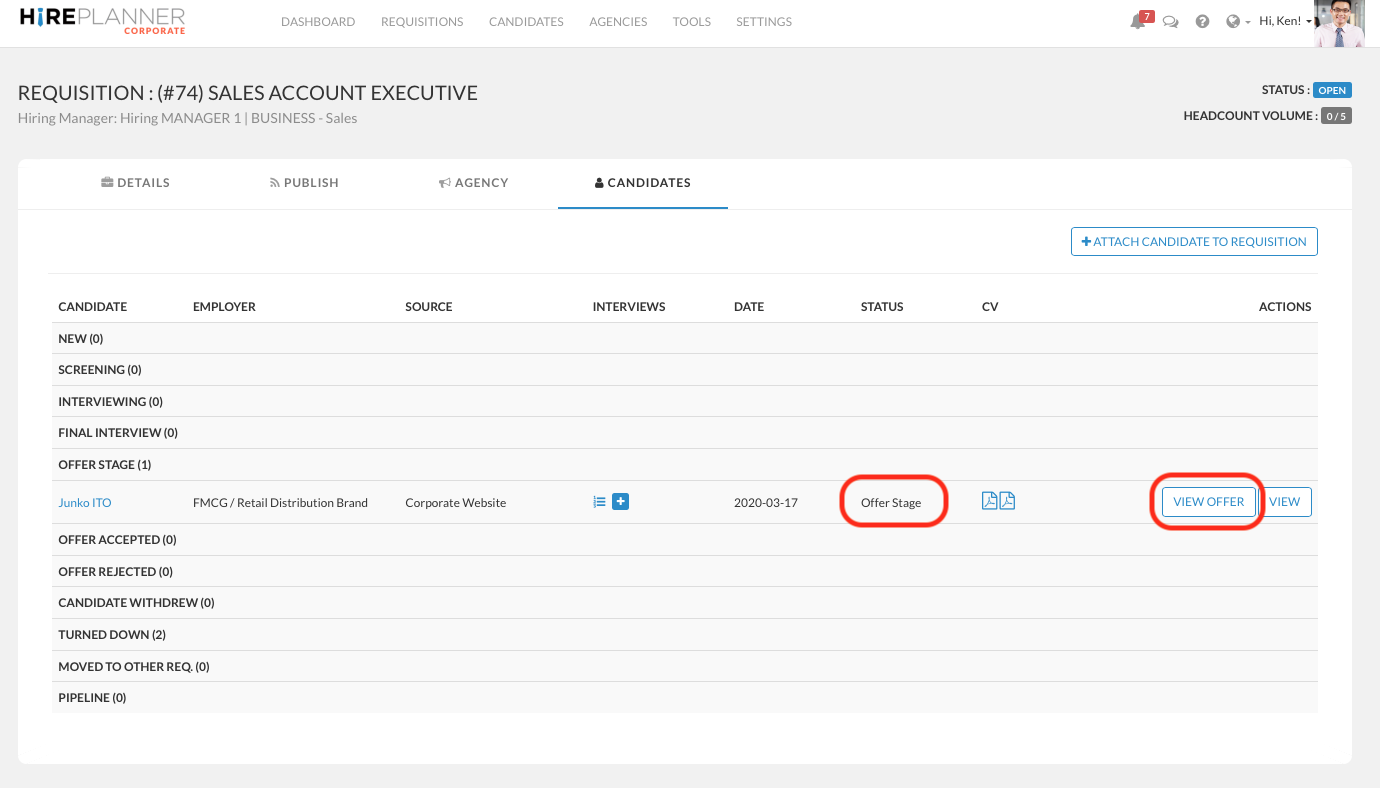Click the help question mark icon
The height and width of the screenshot is (788, 1380).
coord(1202,22)
